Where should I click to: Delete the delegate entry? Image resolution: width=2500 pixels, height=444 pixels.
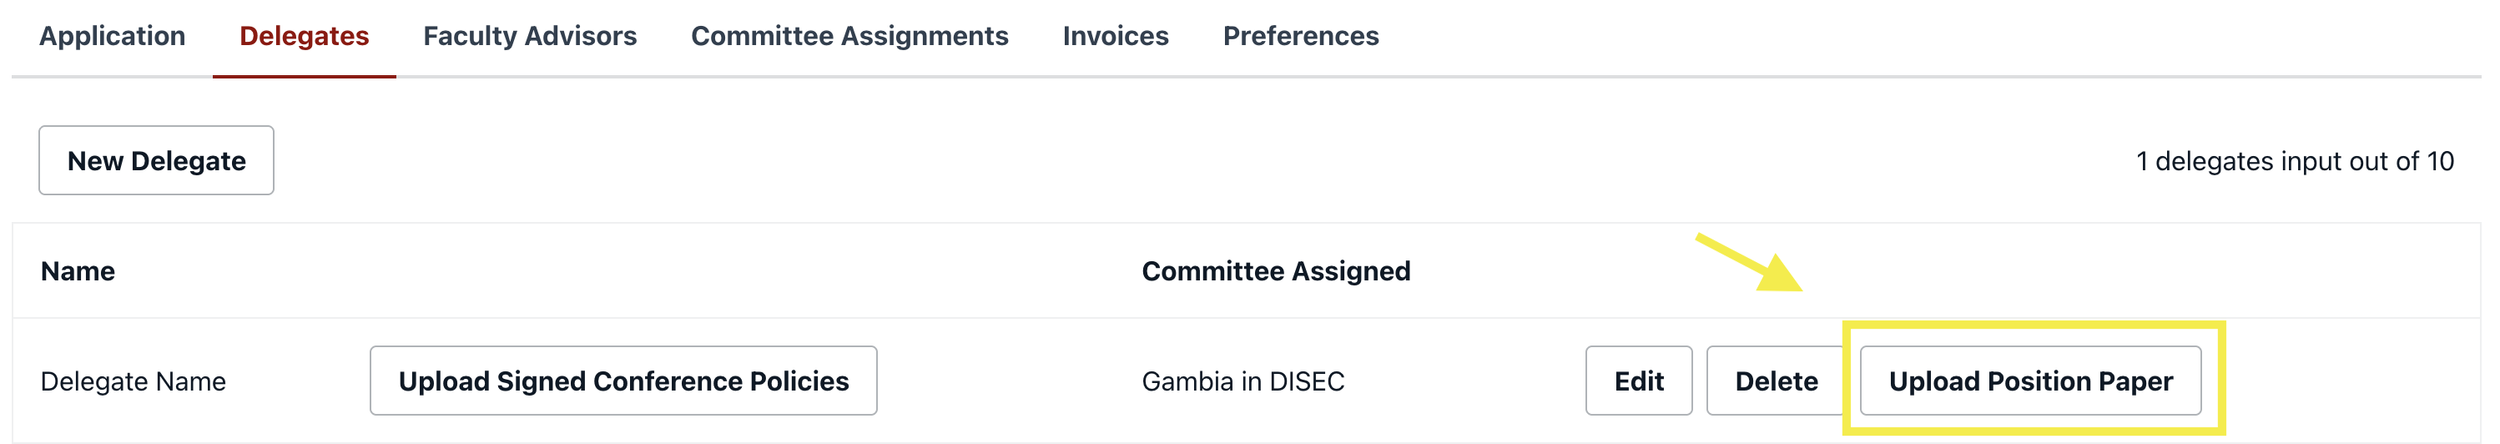coord(1775,381)
